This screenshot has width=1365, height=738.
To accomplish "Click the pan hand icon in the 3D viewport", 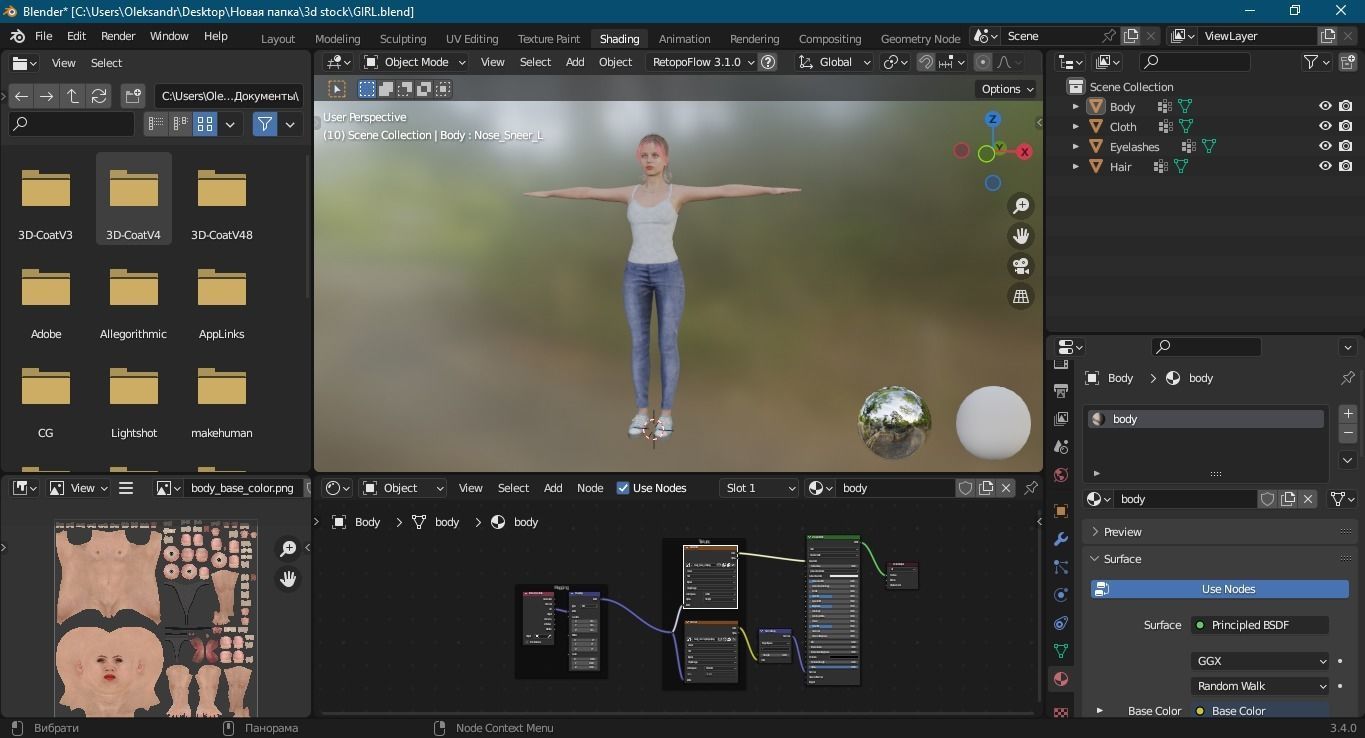I will (1021, 236).
